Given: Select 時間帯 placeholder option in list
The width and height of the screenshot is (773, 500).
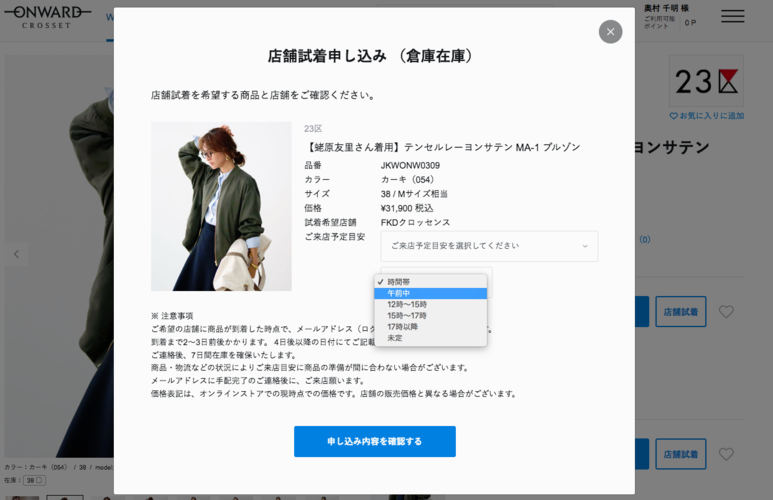Looking at the screenshot, I should tap(430, 282).
